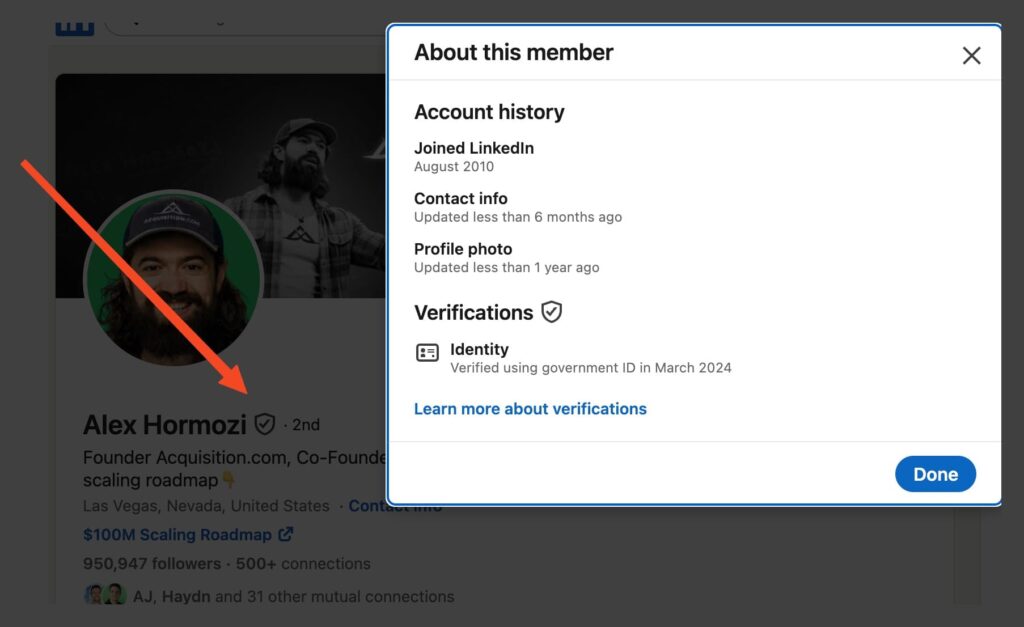The height and width of the screenshot is (627, 1024).
Task: Click 'Updated less than 6 months ago'
Action: [x=518, y=217]
